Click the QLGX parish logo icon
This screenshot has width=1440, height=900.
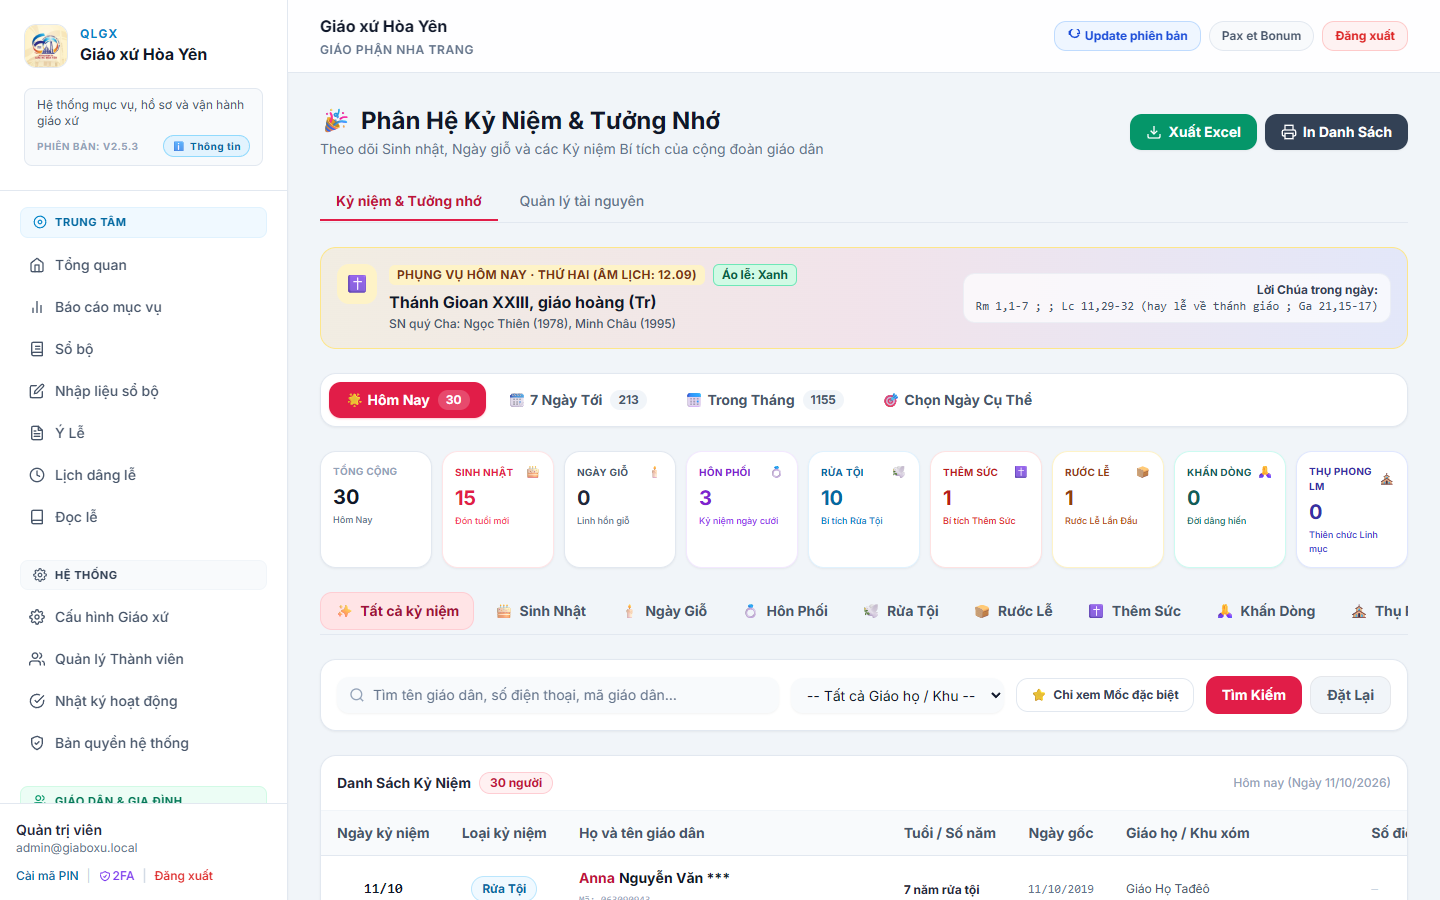pos(46,46)
